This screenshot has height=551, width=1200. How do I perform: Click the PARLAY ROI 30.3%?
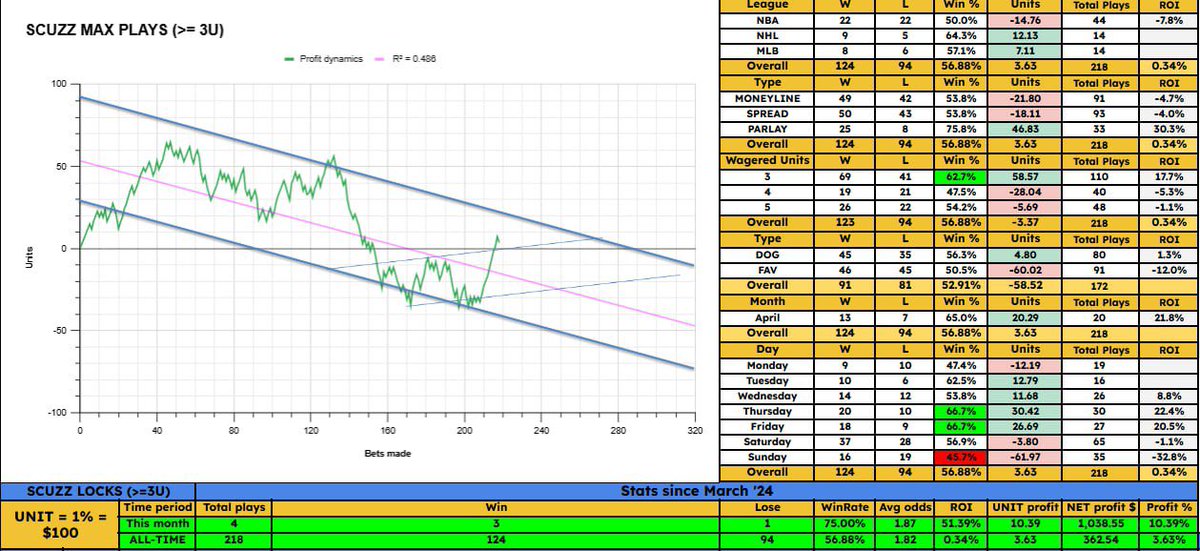1169,131
